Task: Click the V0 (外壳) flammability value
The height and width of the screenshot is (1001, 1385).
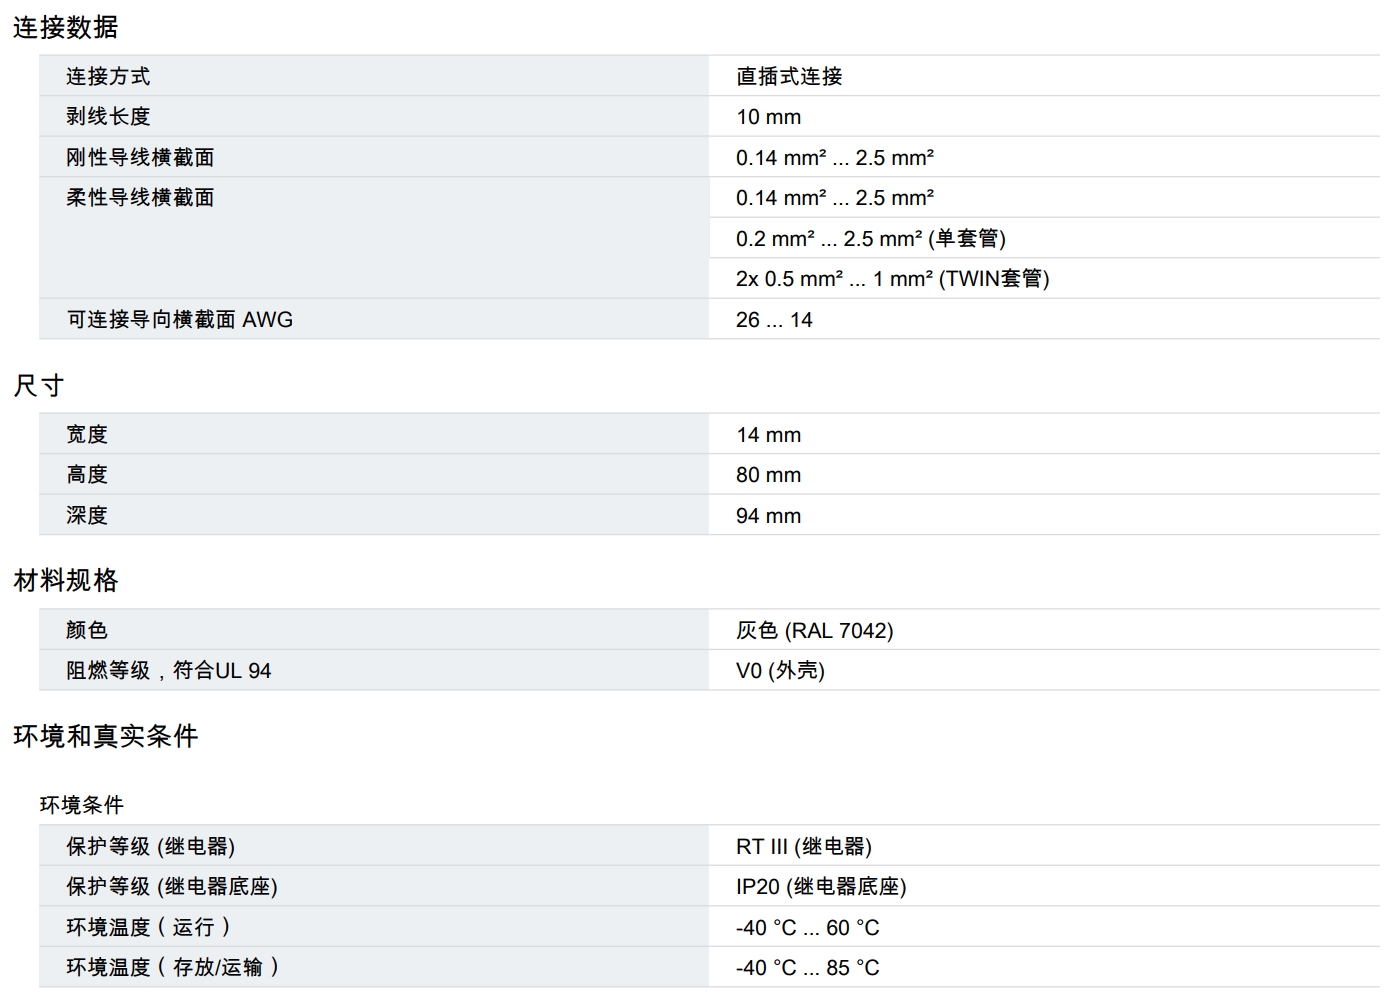Action: [x=780, y=671]
